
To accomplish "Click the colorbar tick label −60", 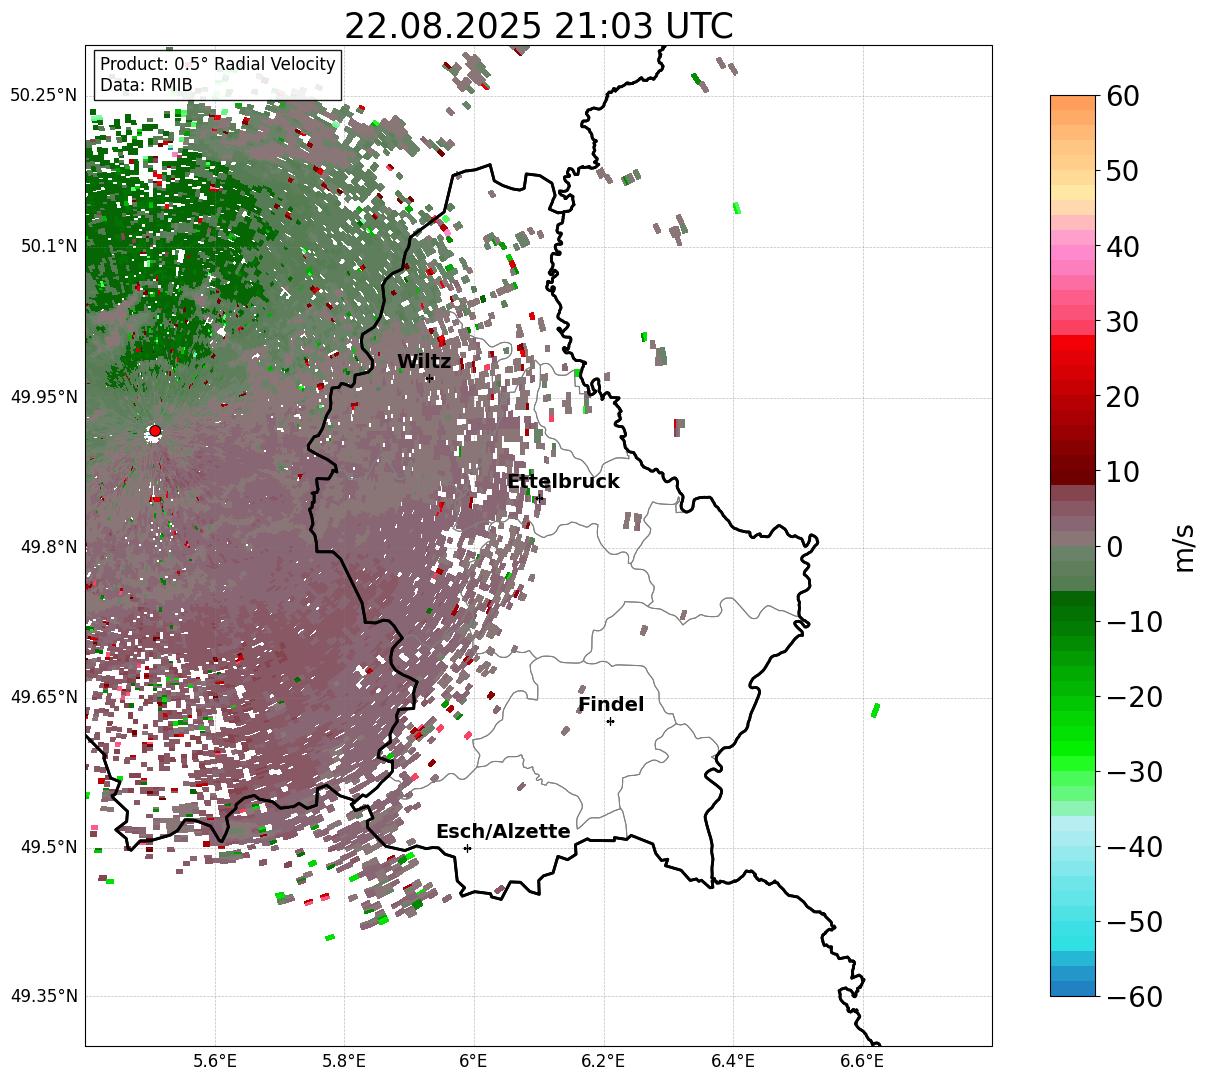I will click(x=1134, y=997).
